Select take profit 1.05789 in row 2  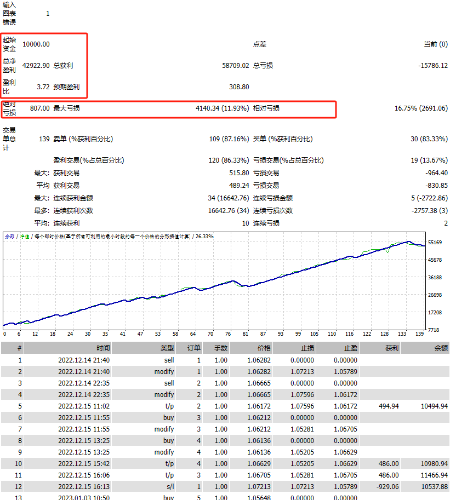coord(345,371)
